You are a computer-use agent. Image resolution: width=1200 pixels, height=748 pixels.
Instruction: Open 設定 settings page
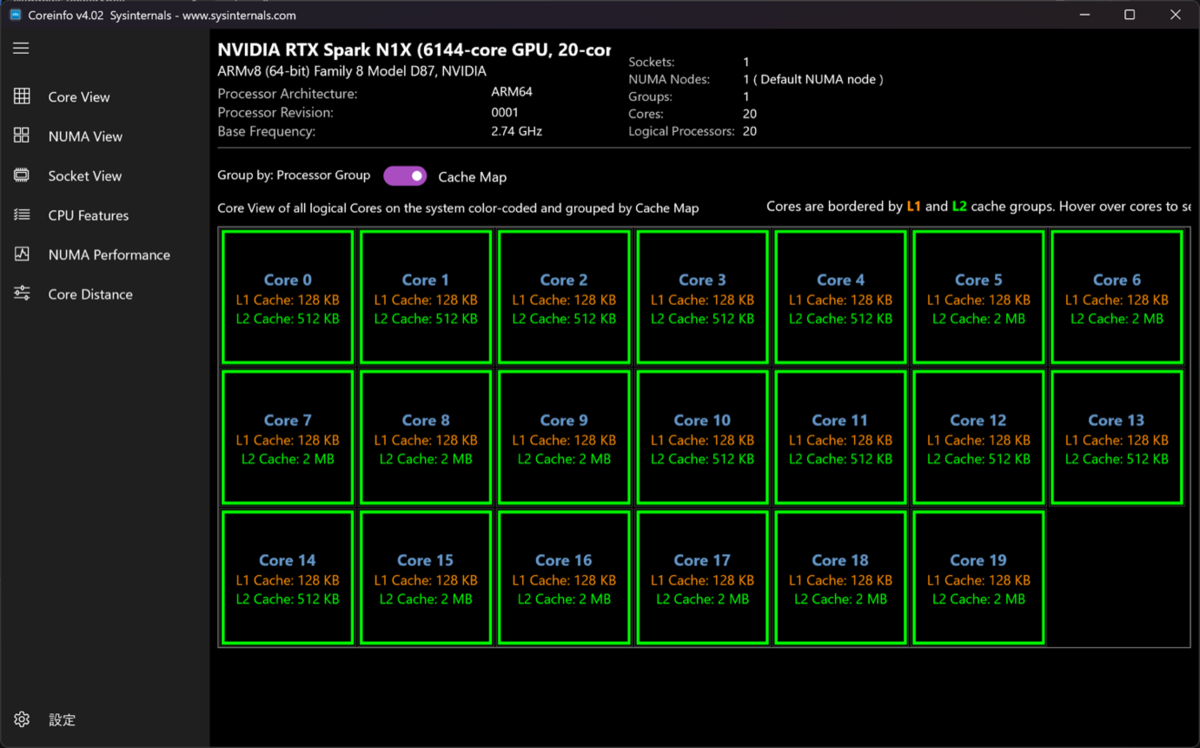click(105, 720)
